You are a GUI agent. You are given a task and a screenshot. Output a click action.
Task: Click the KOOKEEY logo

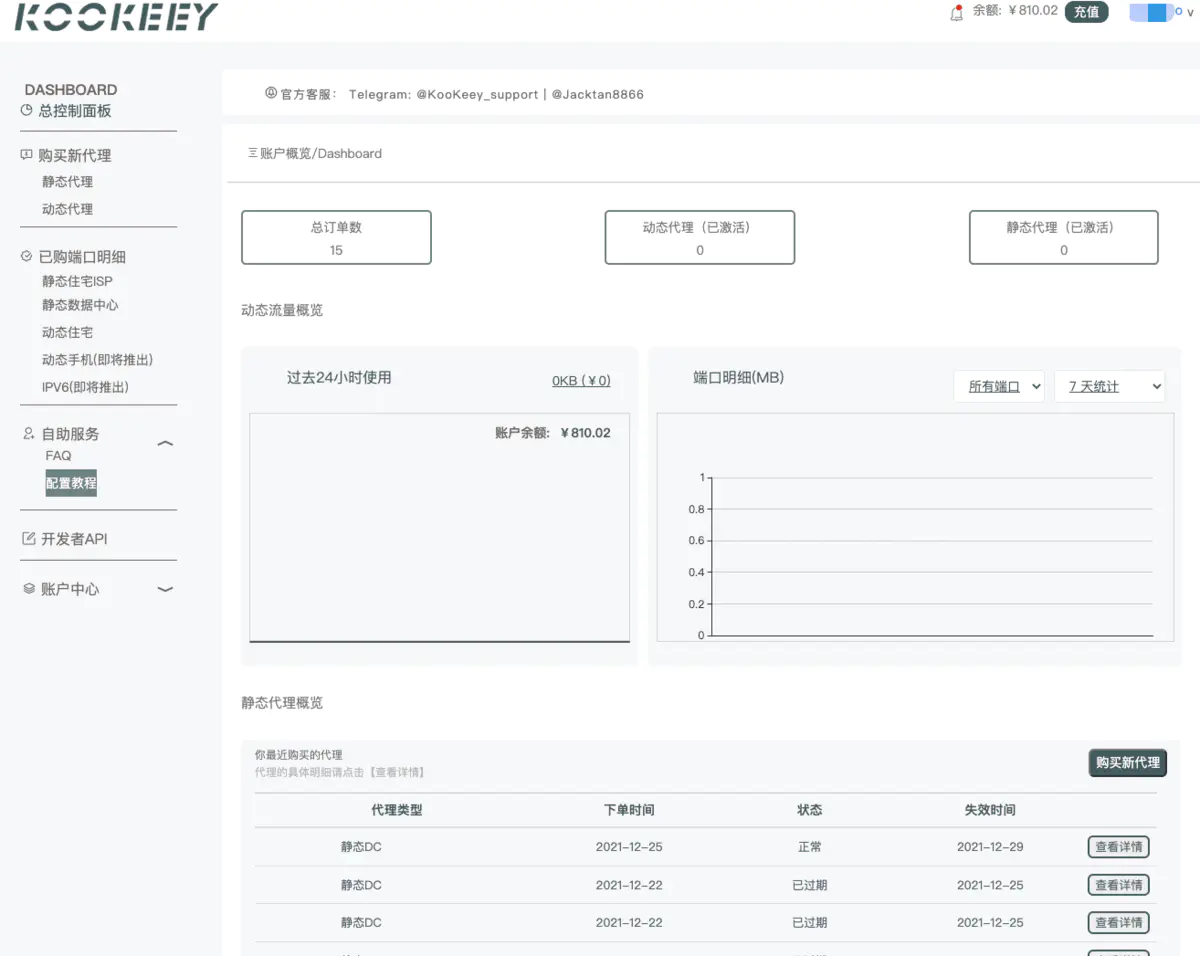116,17
